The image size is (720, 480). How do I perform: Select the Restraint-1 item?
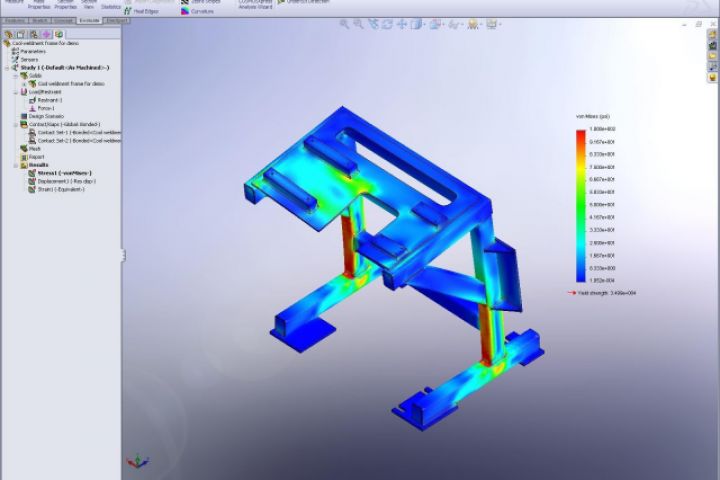[45, 100]
